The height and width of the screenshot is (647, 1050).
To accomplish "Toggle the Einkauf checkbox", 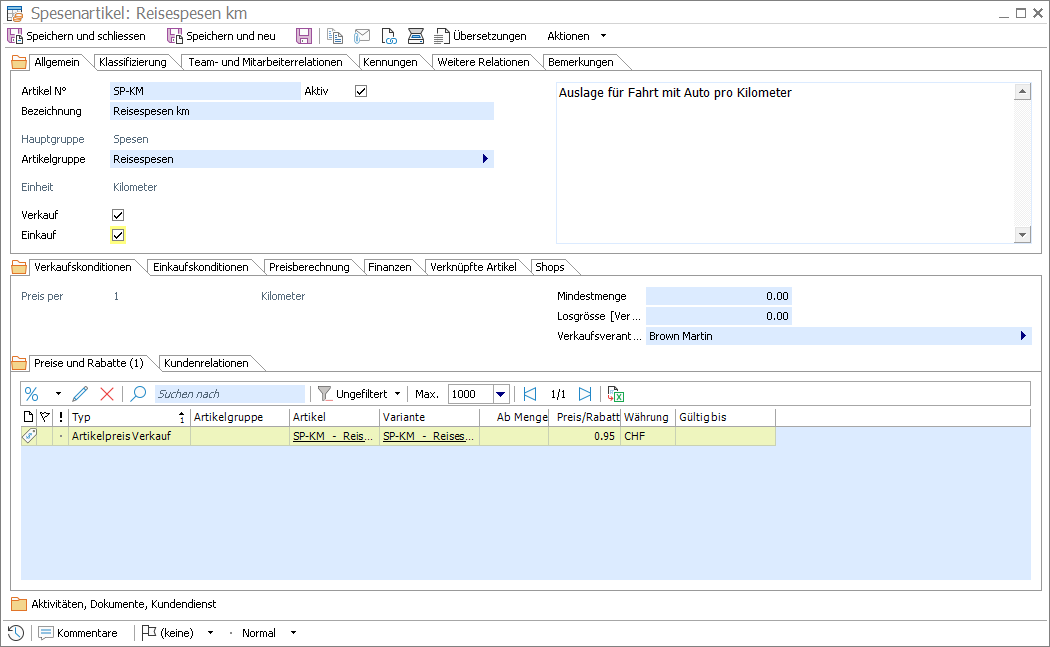I will 118,235.
